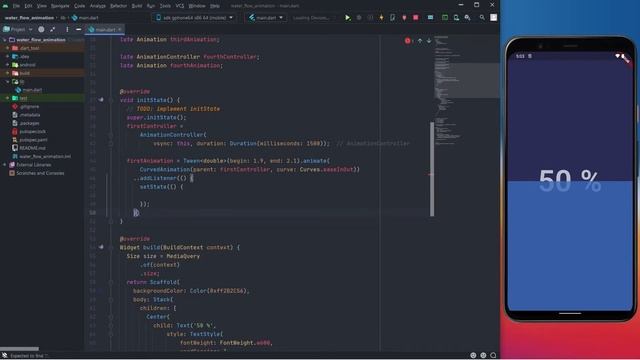Select main.dart file in project tree

tap(32, 90)
